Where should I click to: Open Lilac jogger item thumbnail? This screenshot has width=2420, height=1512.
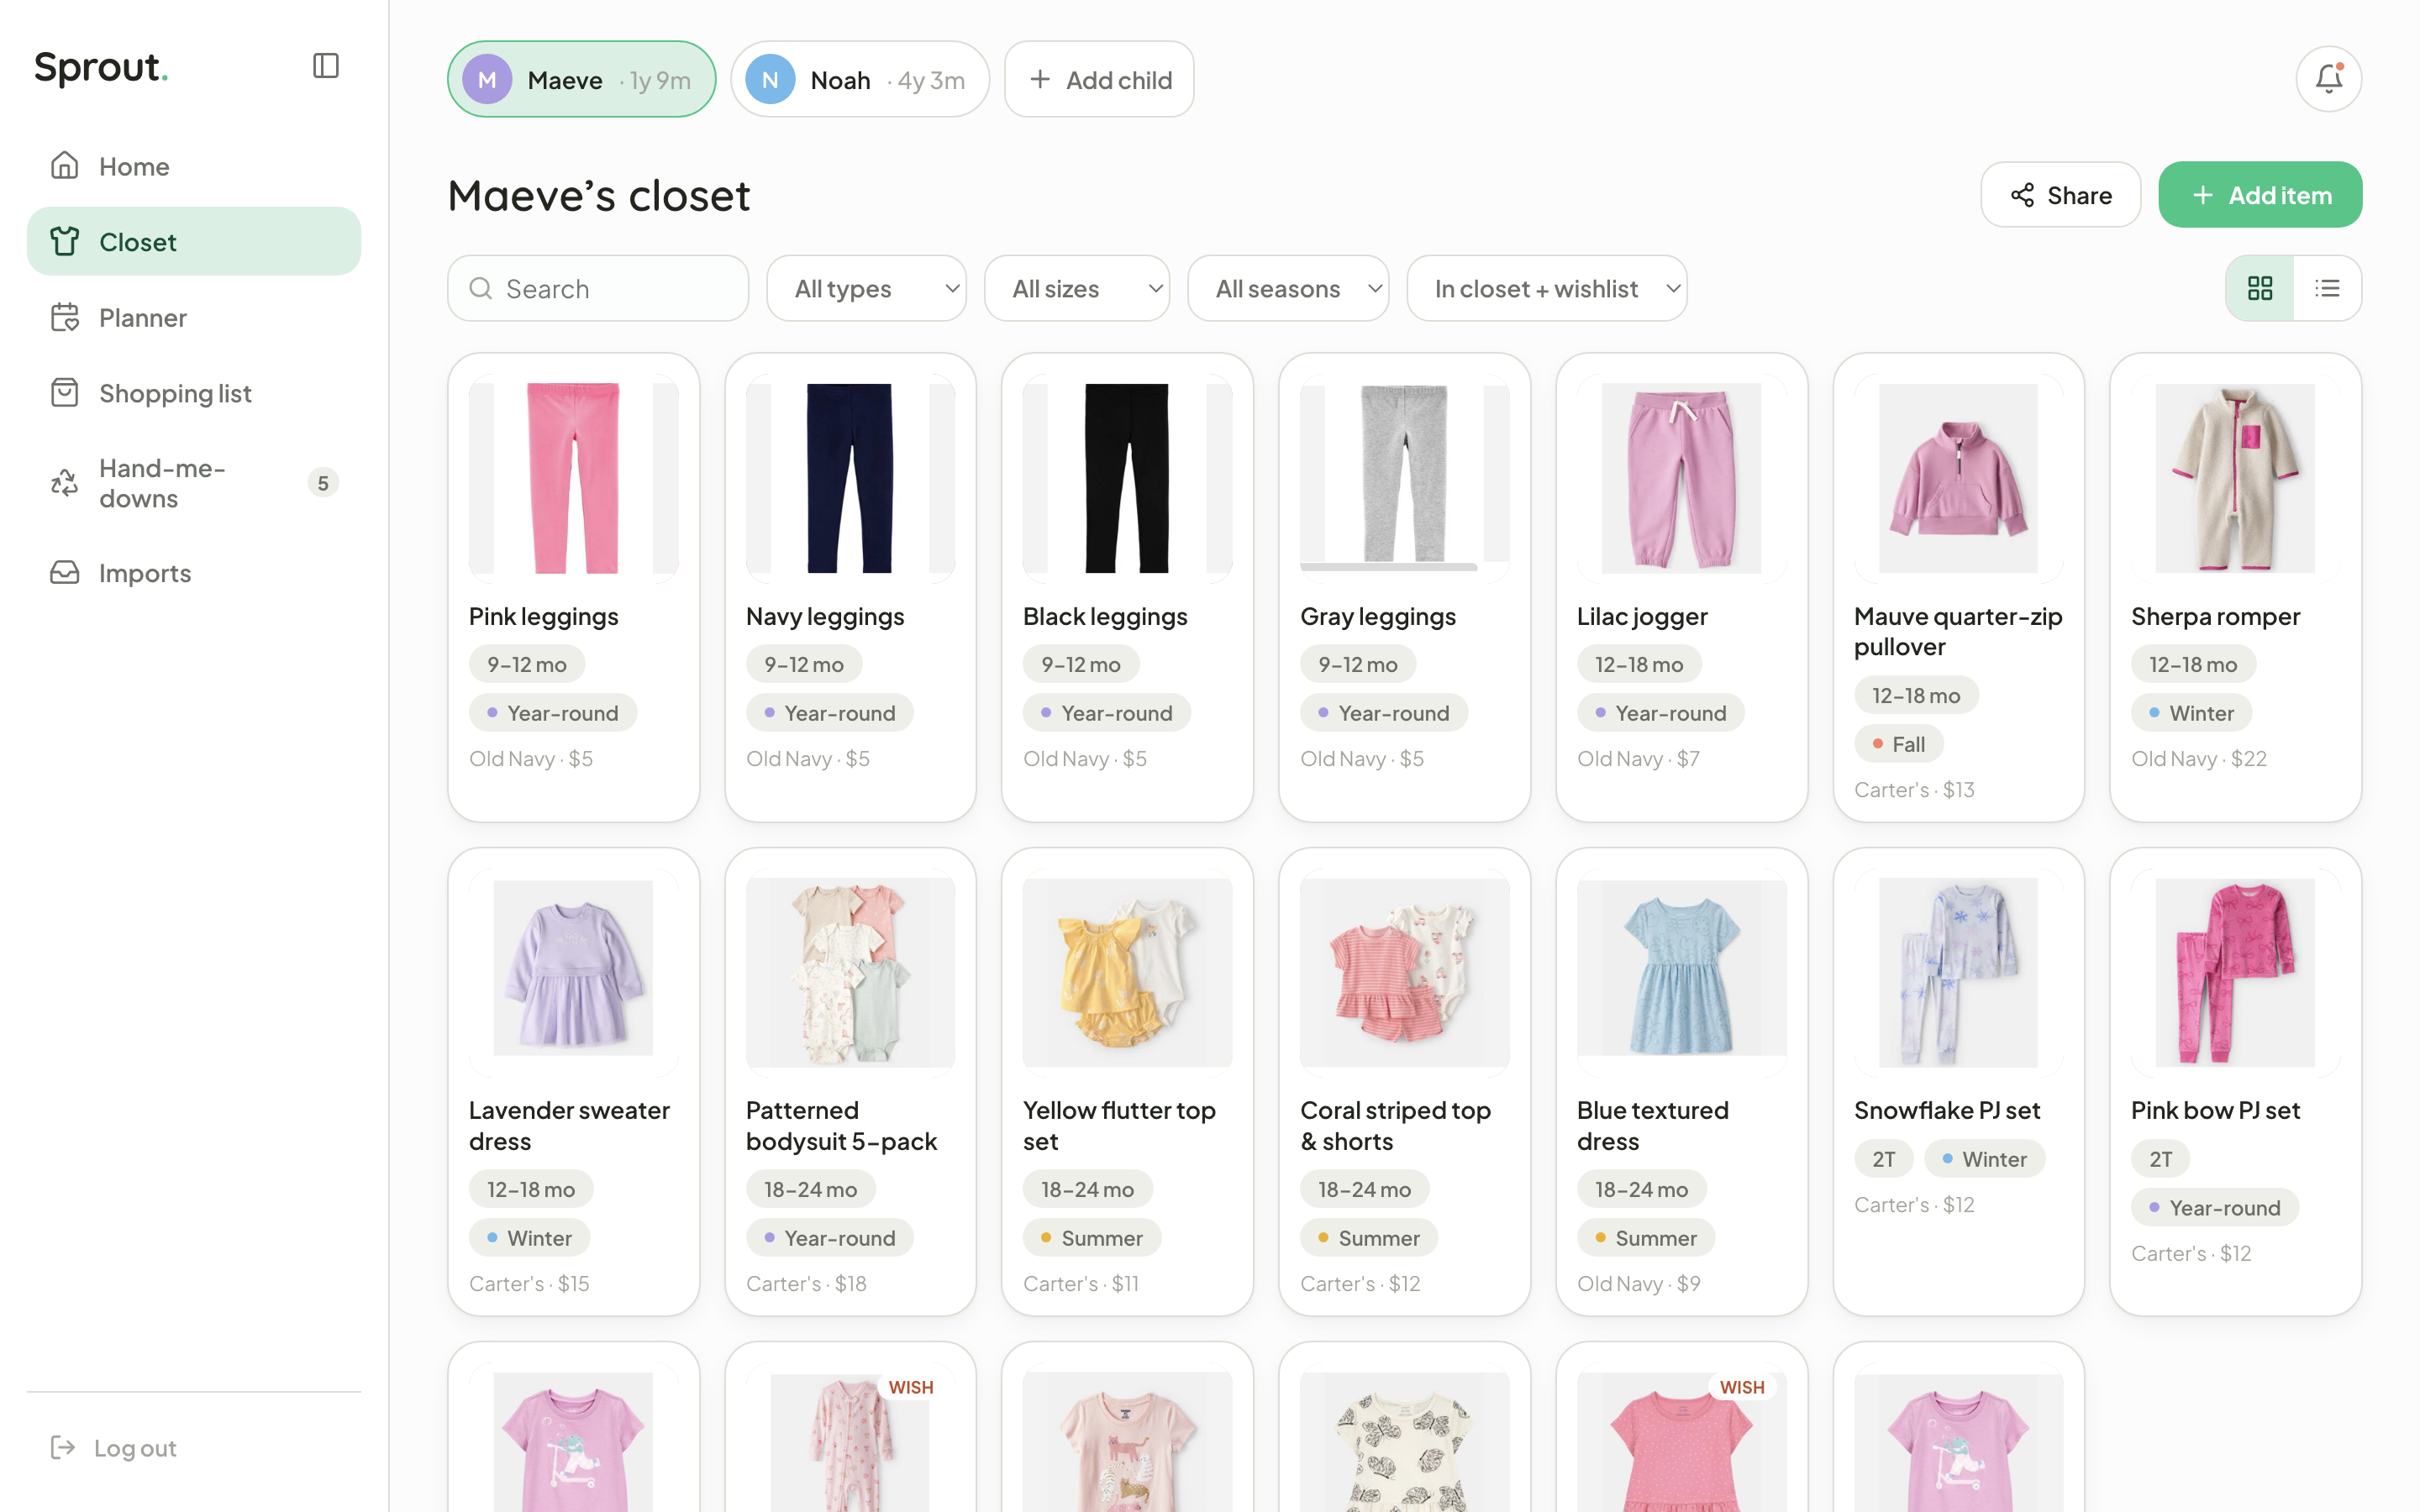pyautogui.click(x=1681, y=478)
